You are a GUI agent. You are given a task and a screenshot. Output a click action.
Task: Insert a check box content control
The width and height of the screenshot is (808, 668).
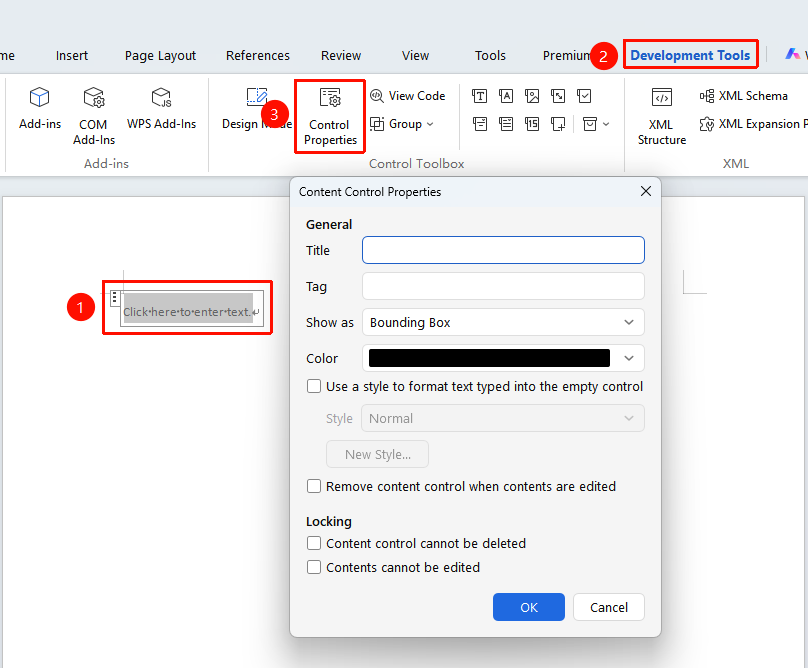click(x=584, y=96)
